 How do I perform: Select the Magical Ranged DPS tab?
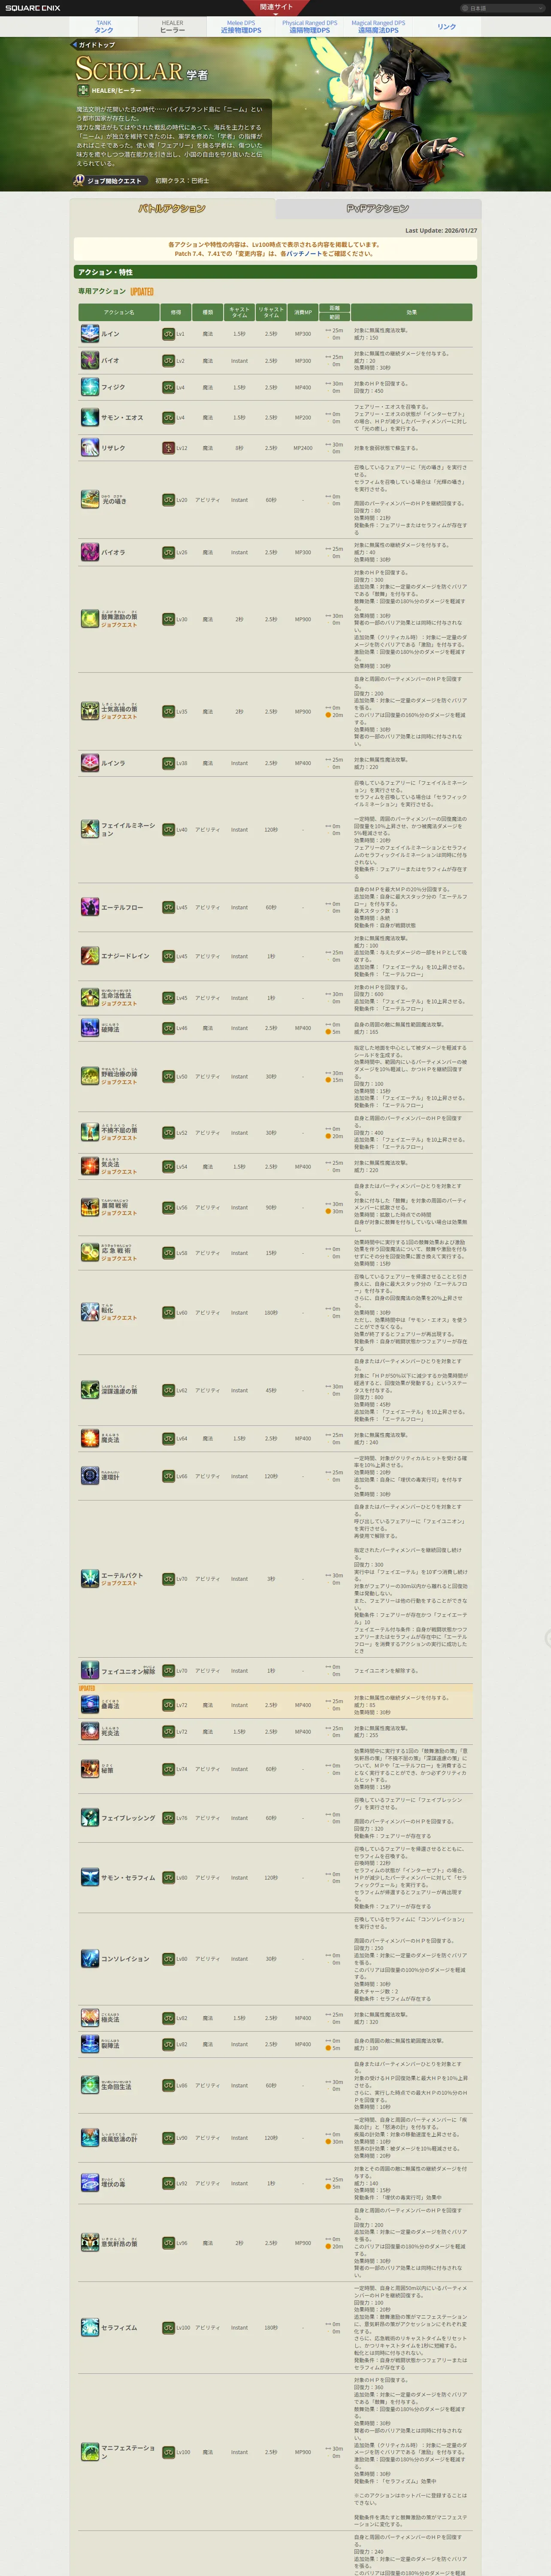(x=378, y=27)
